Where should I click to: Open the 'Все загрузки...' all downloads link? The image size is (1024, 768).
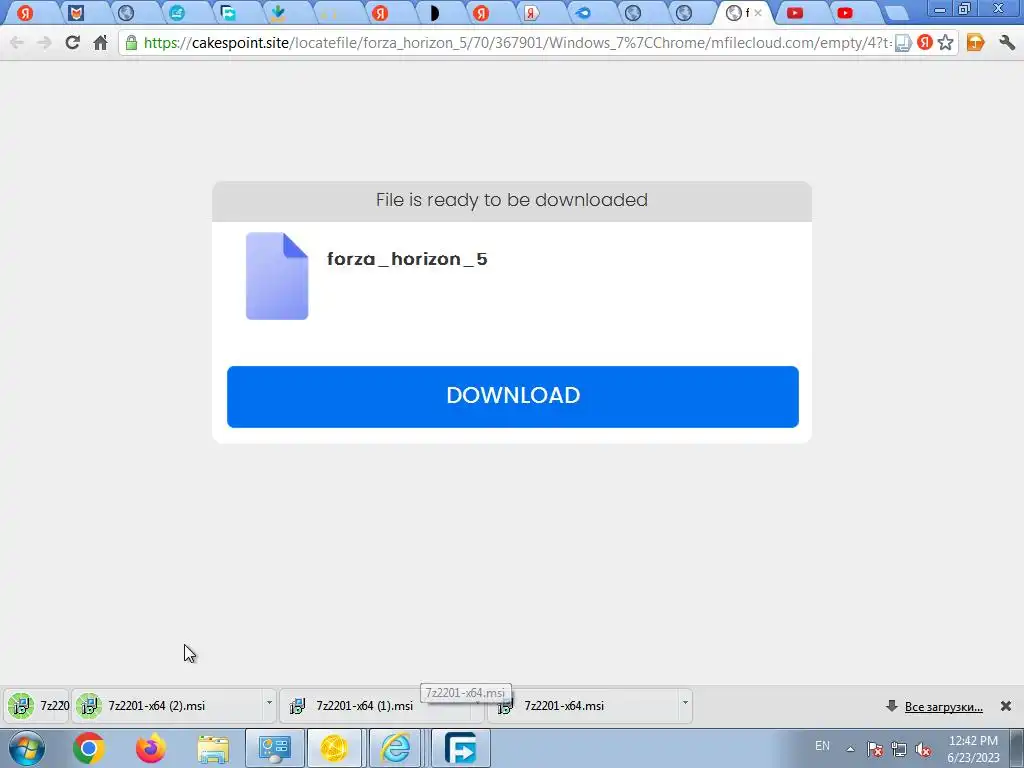coord(943,707)
